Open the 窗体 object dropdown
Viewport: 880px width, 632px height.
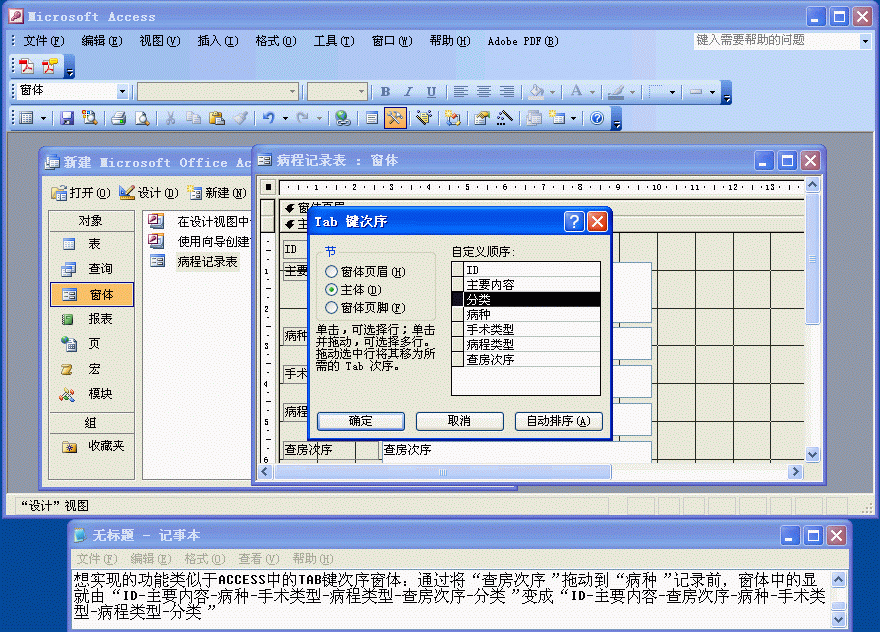point(122,91)
